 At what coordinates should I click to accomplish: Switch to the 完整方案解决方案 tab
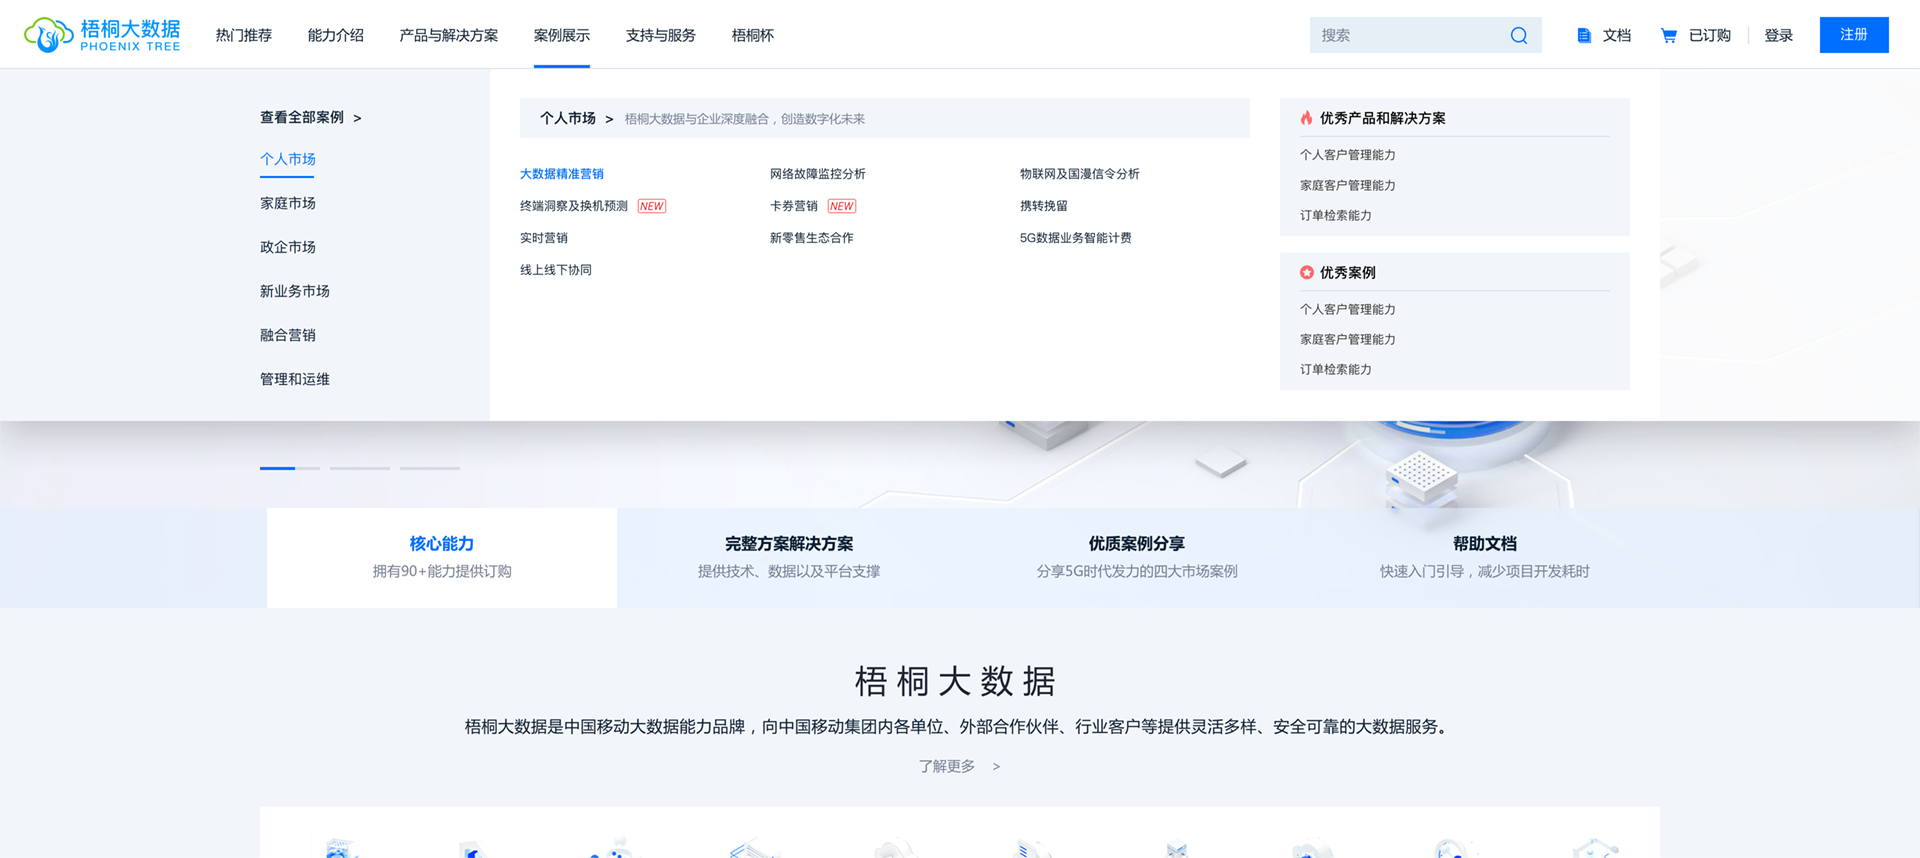(789, 557)
